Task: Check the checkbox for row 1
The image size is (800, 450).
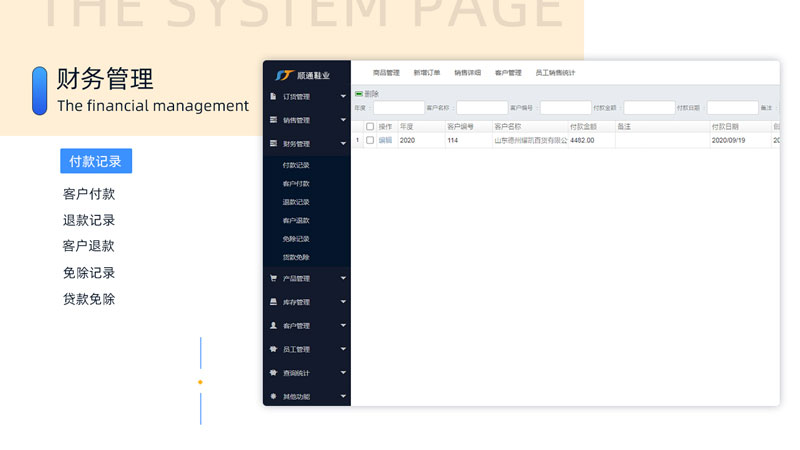Action: tap(370, 141)
